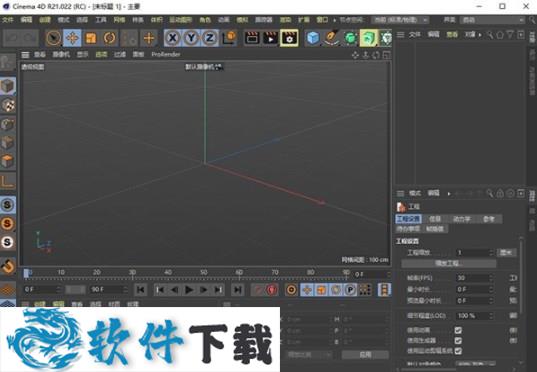
Task: Play the animation forward
Action: [x=189, y=290]
